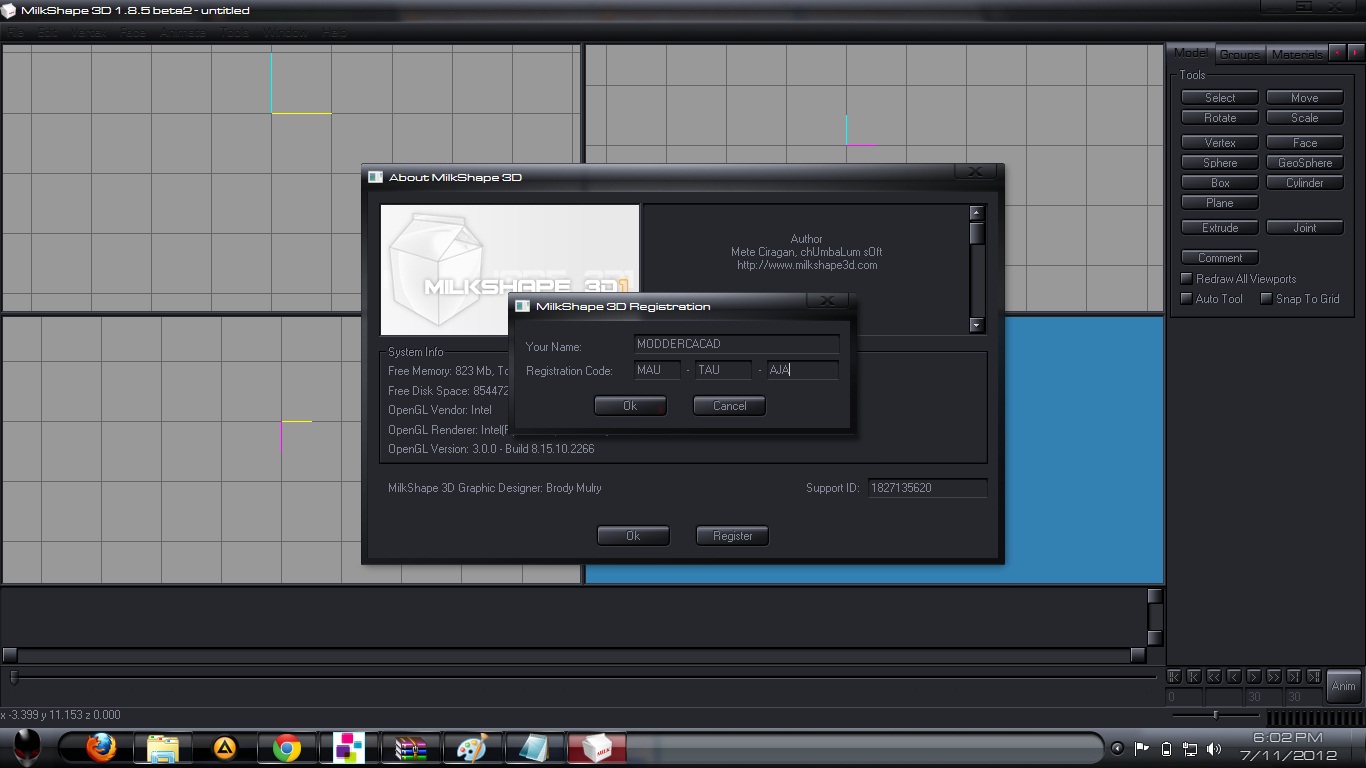Click the first Registration Code field MAU

657,370
